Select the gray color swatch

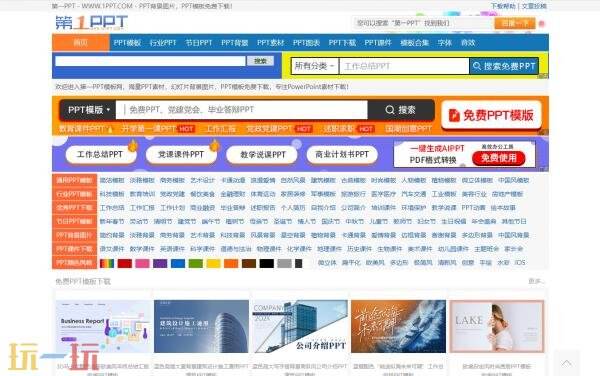coord(284,263)
